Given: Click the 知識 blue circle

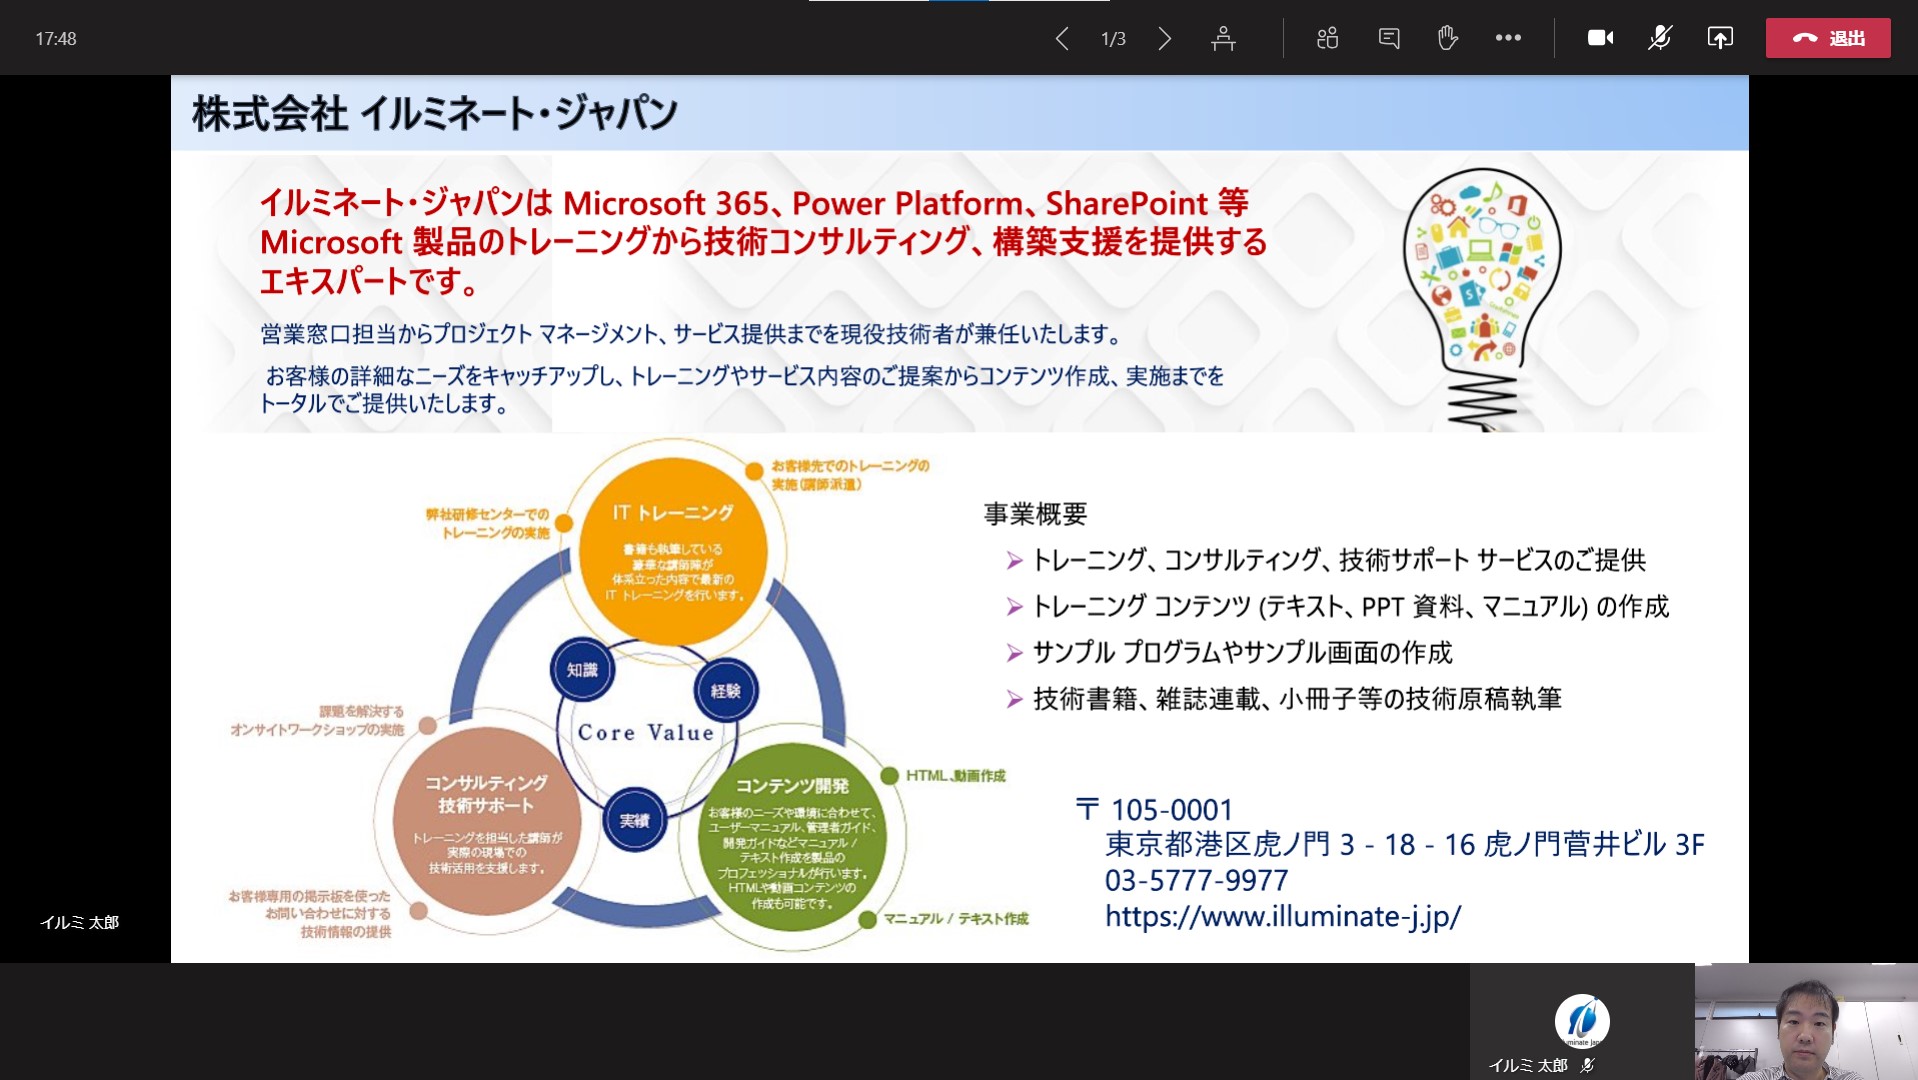Looking at the screenshot, I should click(x=582, y=670).
